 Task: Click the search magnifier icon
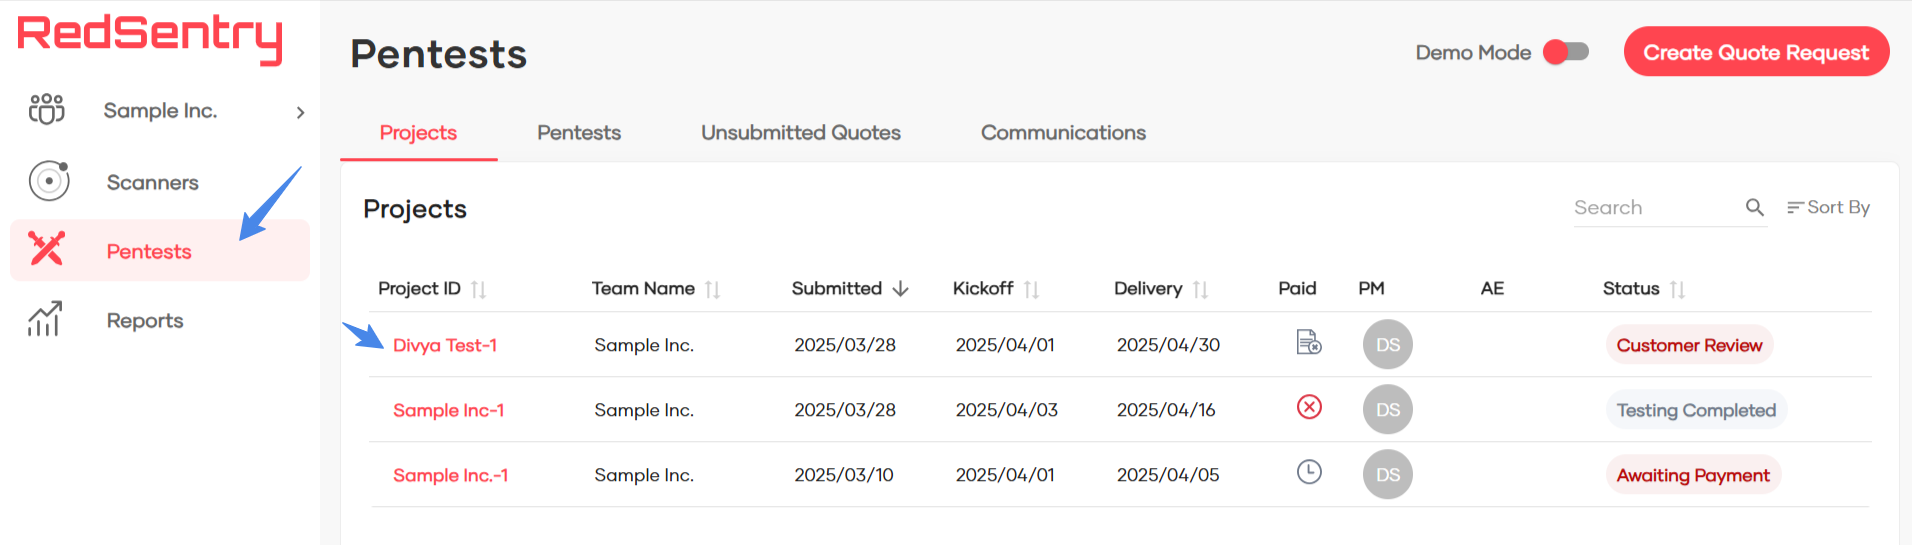coord(1754,207)
